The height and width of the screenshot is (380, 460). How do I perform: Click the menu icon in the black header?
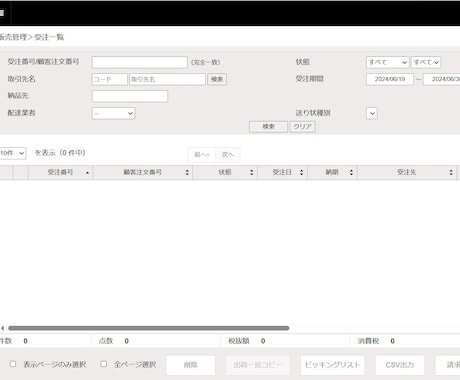pyautogui.click(x=2, y=13)
